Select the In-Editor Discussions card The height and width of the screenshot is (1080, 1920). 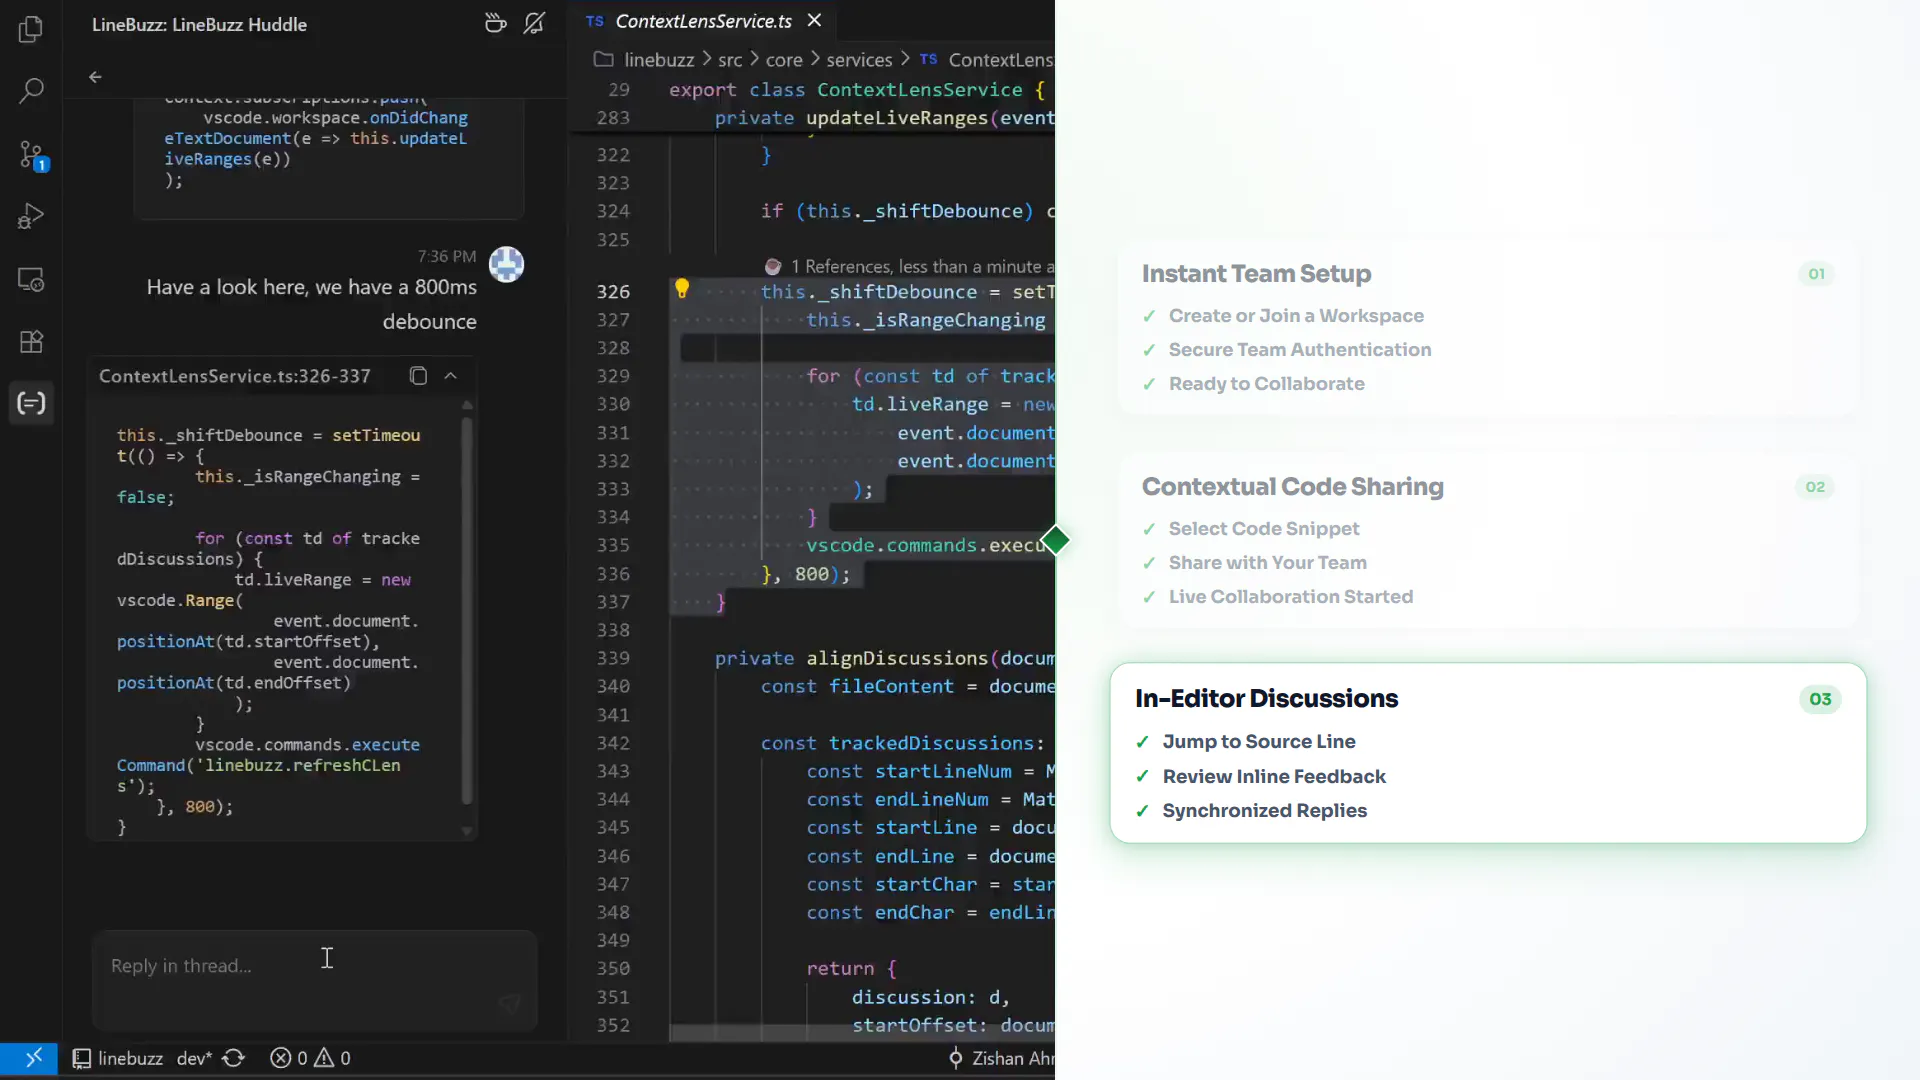point(1488,753)
